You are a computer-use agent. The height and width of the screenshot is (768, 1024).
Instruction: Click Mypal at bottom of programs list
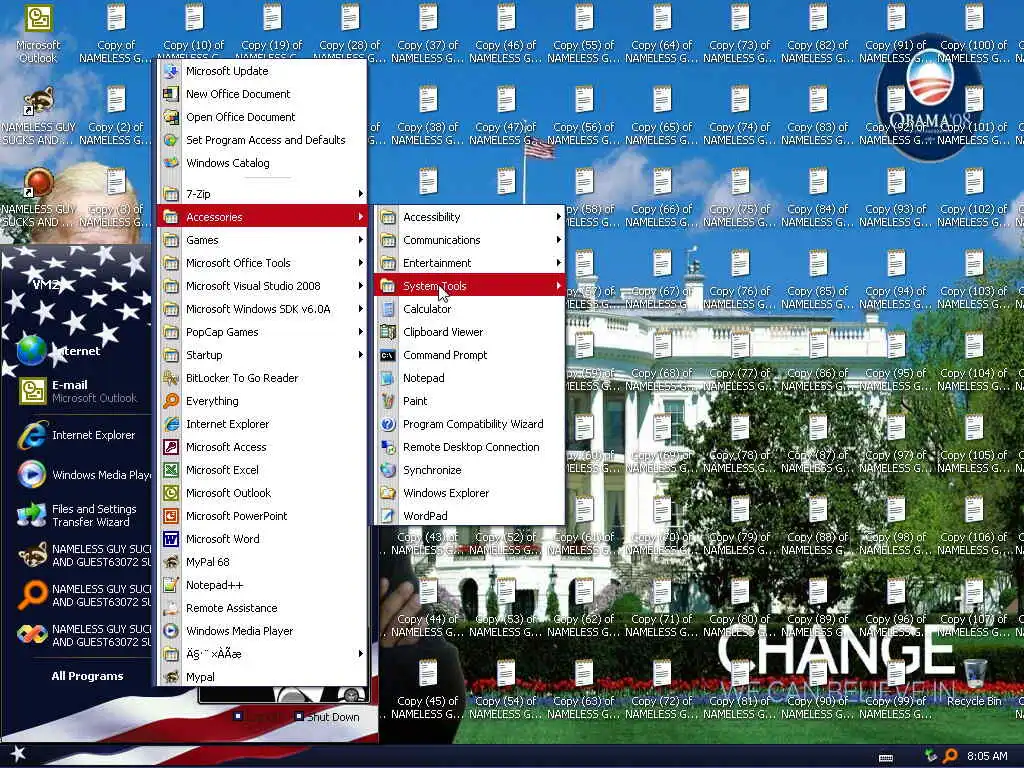pyautogui.click(x=262, y=677)
